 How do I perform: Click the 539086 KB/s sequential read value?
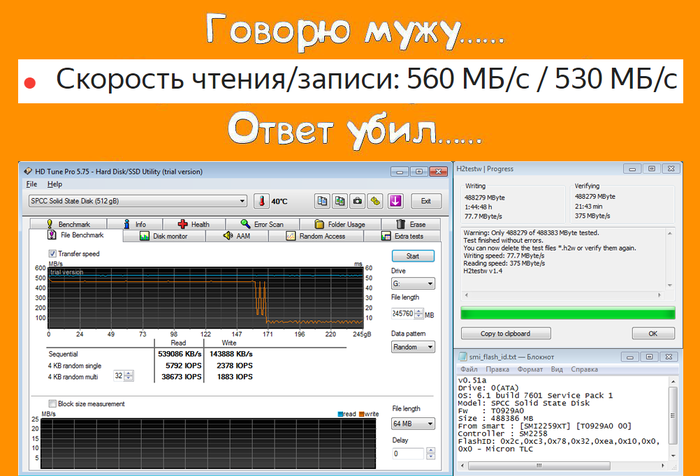(x=179, y=354)
